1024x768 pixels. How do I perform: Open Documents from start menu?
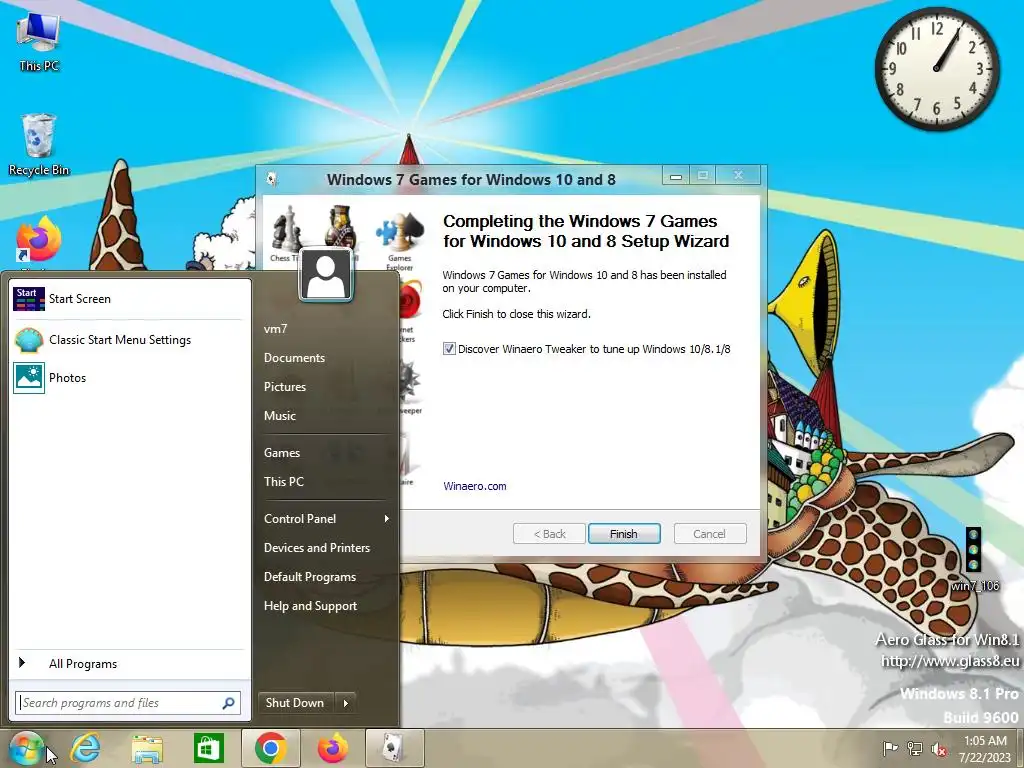[294, 358]
